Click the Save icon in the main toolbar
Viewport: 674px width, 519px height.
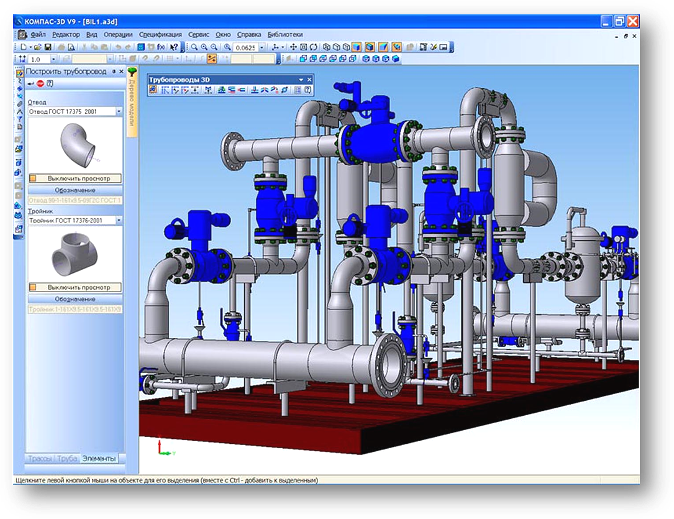46,47
